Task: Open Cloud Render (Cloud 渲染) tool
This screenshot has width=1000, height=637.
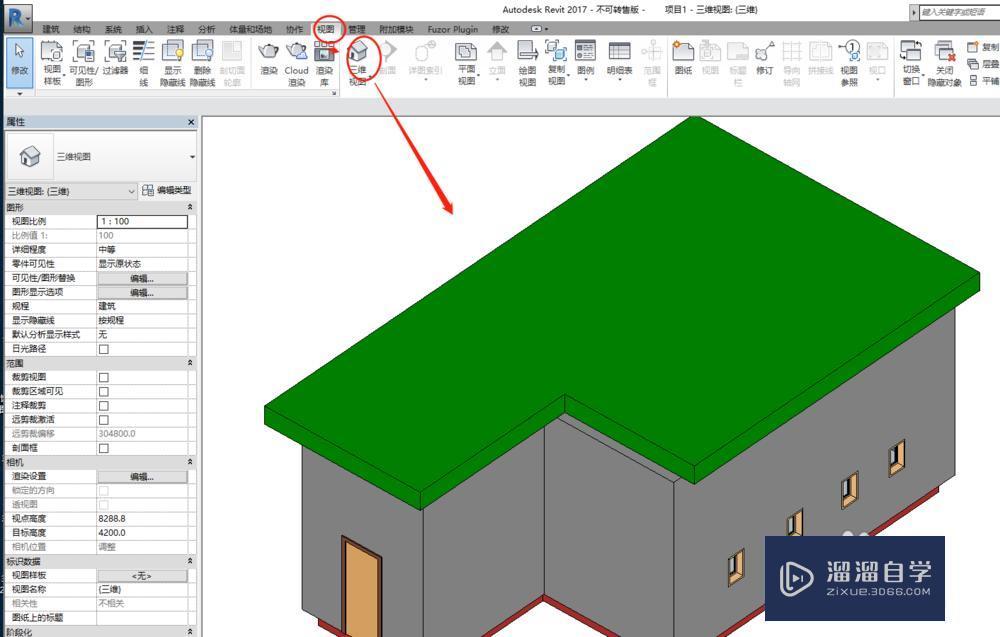Action: tap(296, 58)
